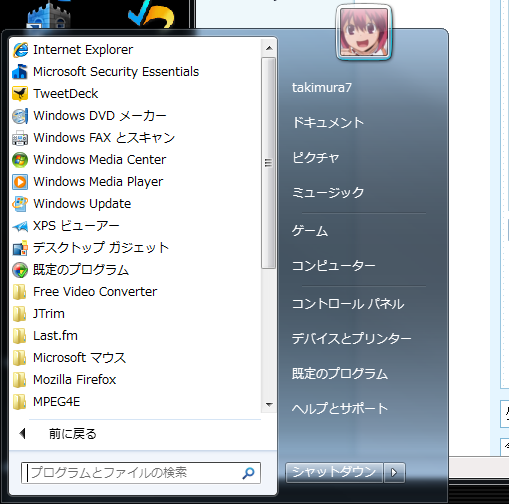Click the 既定のプログラム icon in the program list
Image resolution: width=509 pixels, height=504 pixels.
(20, 270)
